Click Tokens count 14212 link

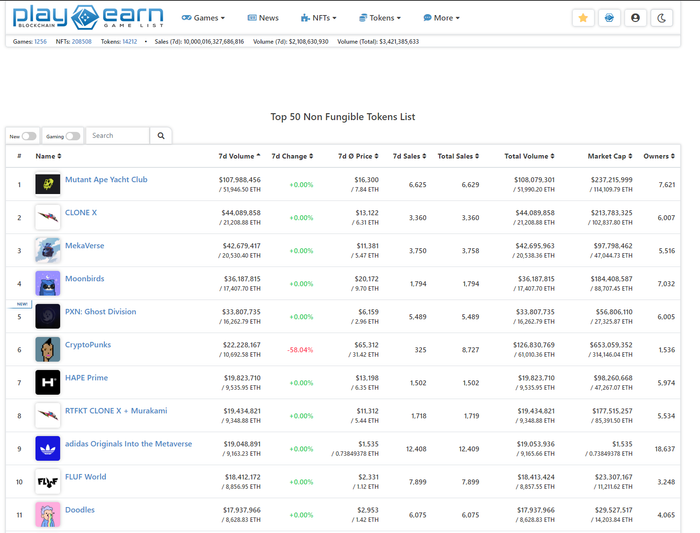130,42
